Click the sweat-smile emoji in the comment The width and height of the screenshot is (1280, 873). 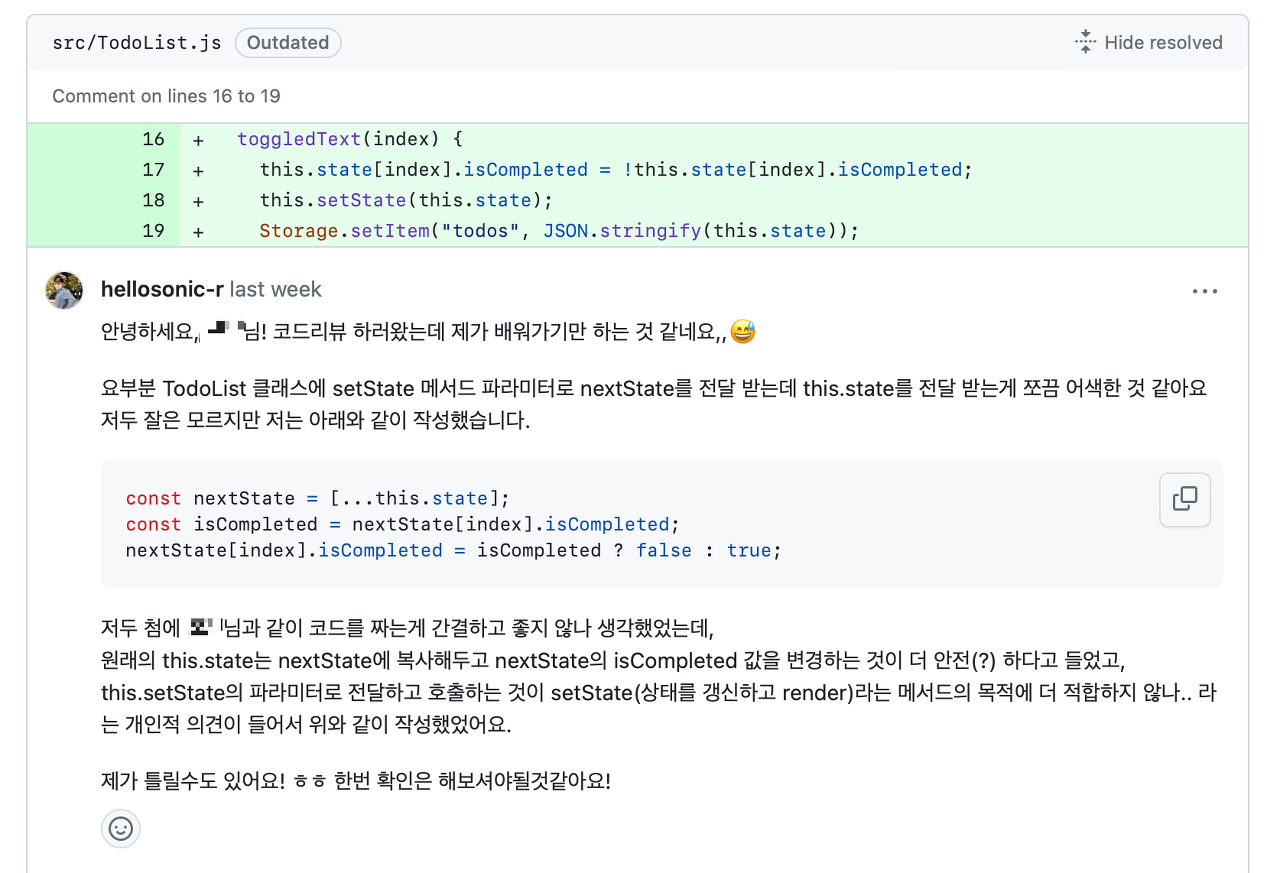(743, 331)
